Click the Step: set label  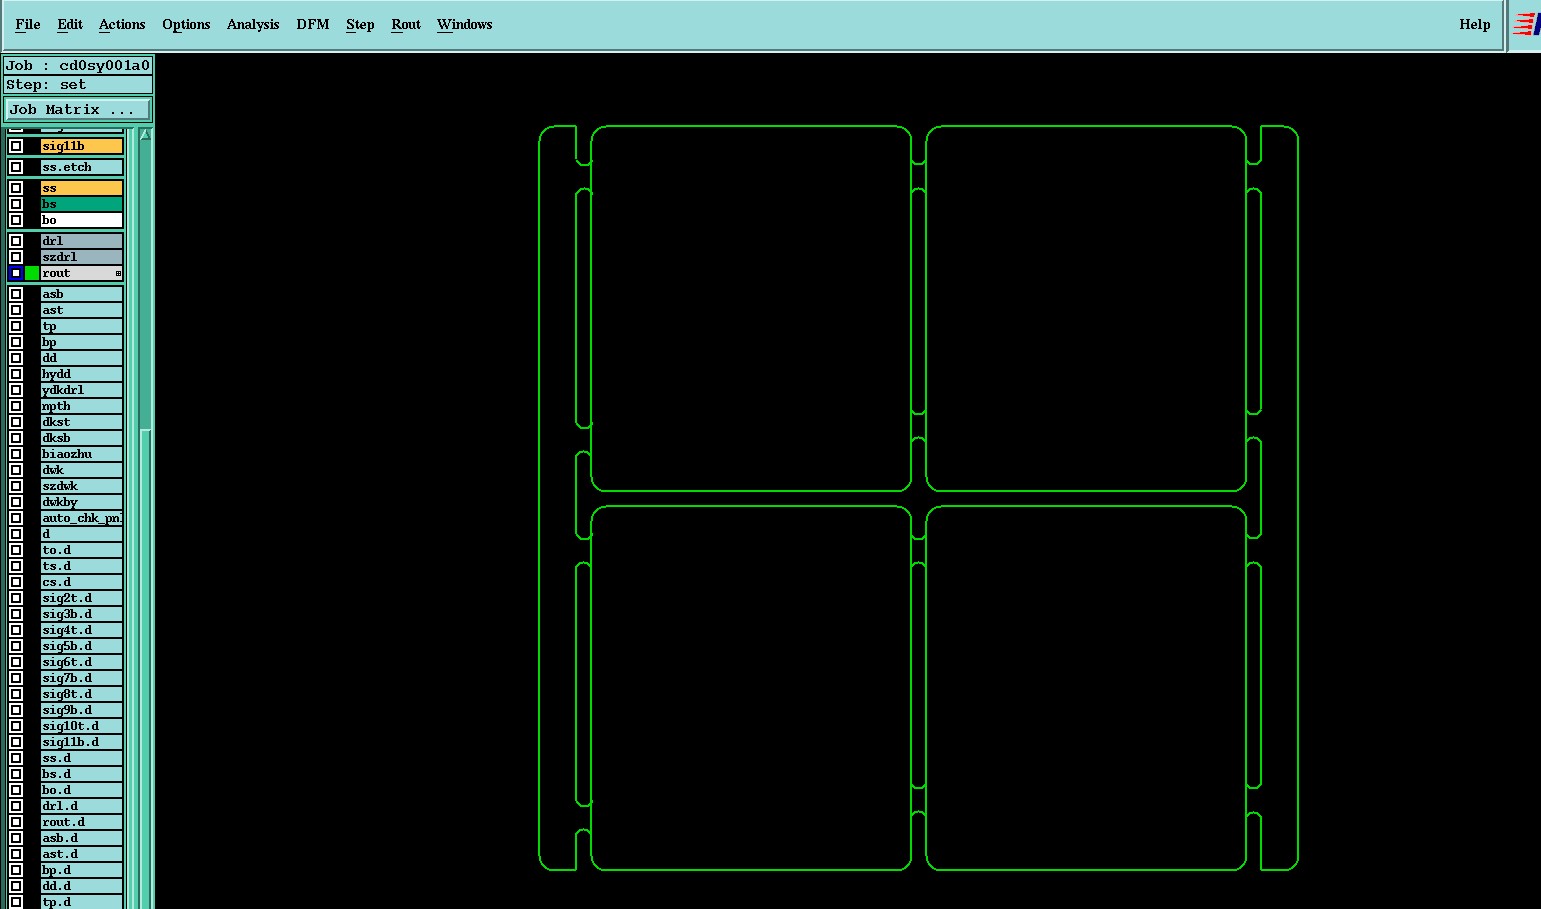(78, 84)
